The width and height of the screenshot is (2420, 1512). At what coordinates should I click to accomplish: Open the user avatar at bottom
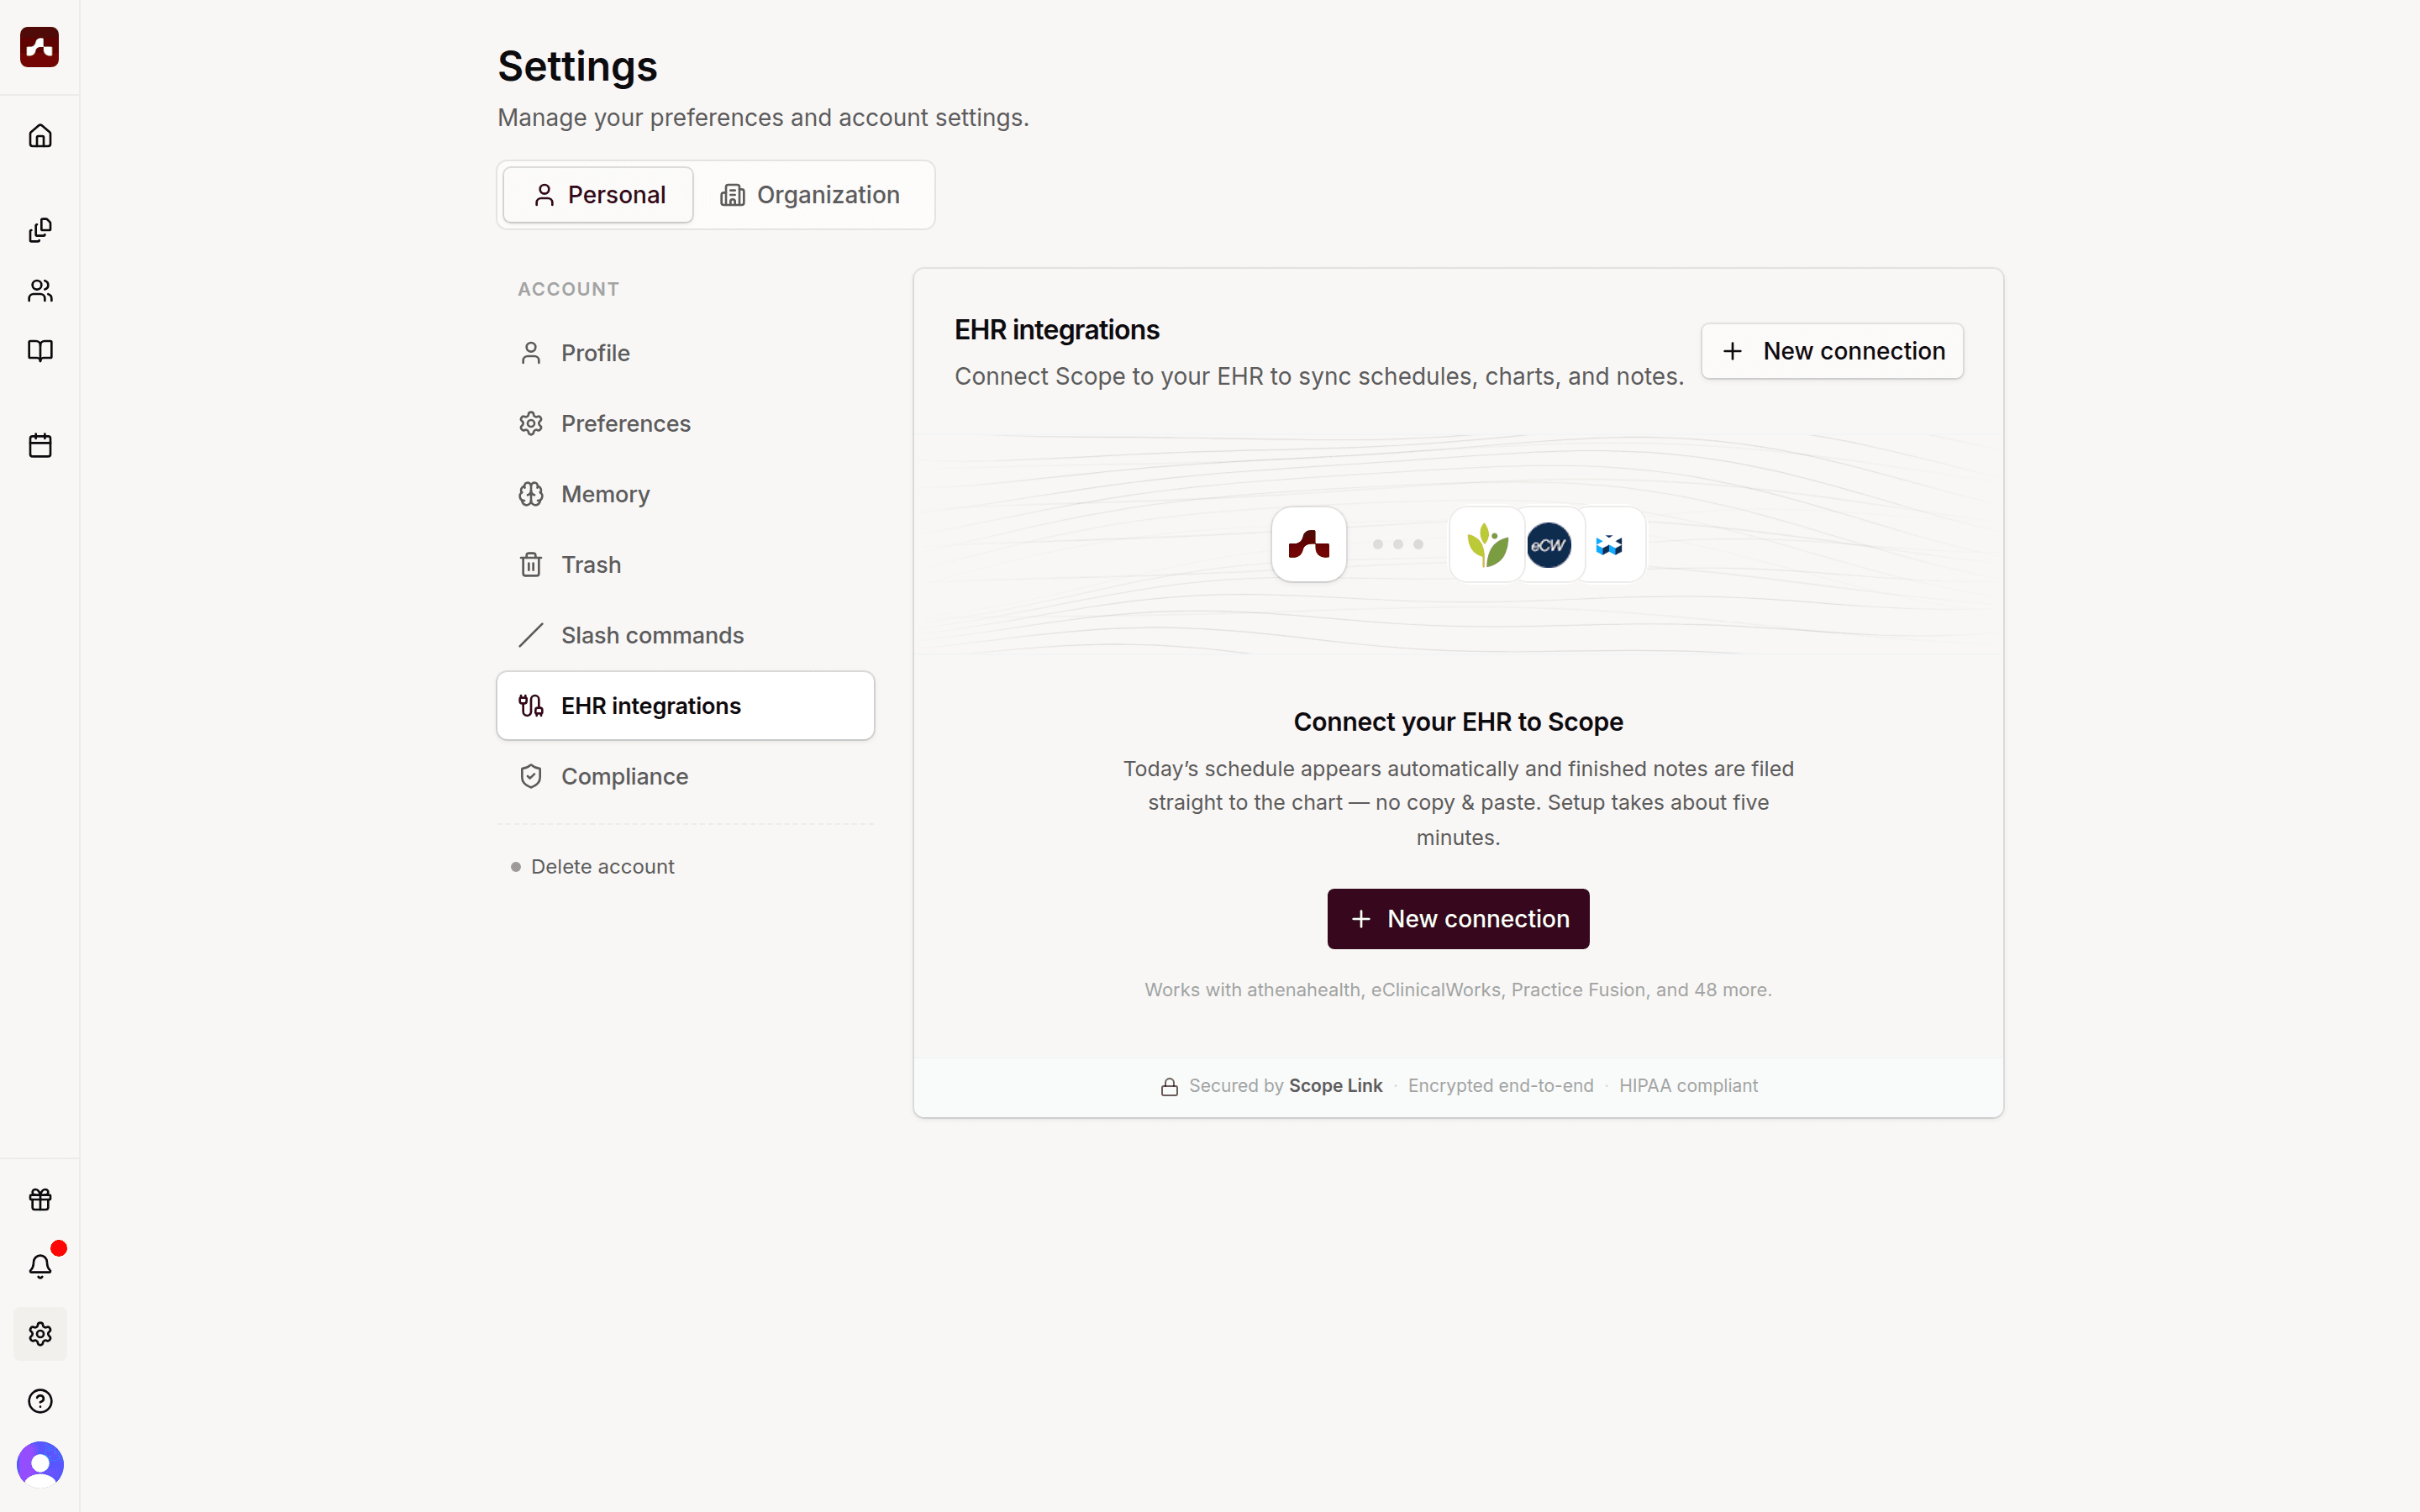40,1465
